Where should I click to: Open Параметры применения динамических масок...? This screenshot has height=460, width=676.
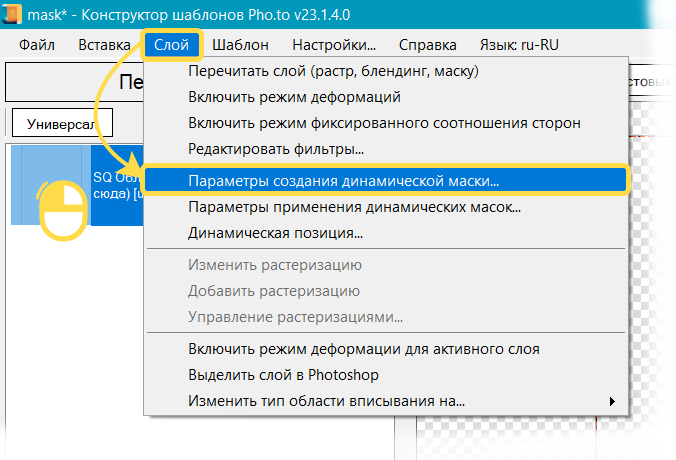(354, 207)
